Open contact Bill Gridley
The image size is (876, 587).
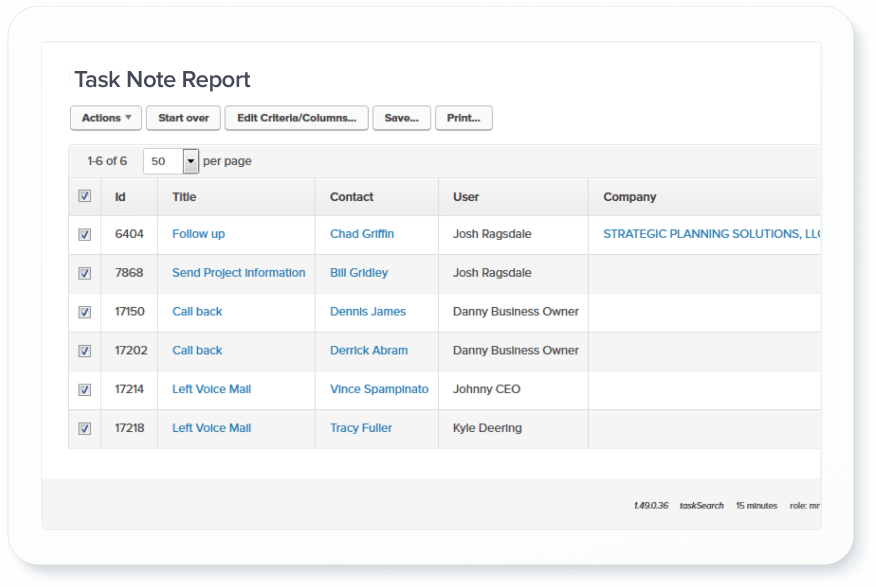pyautogui.click(x=359, y=273)
